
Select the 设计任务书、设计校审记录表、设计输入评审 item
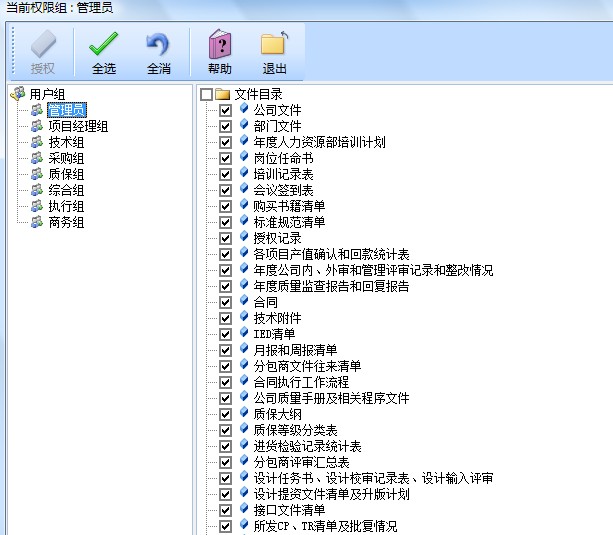pyautogui.click(x=373, y=478)
